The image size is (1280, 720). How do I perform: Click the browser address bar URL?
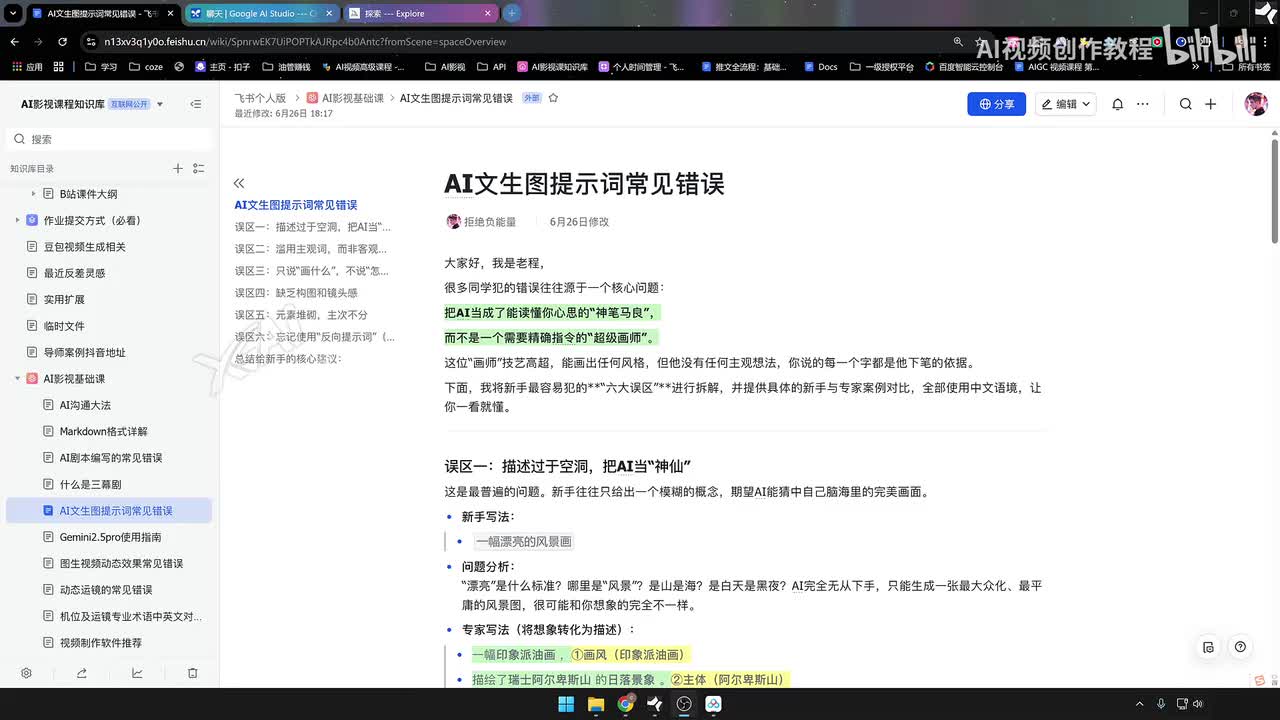(305, 42)
